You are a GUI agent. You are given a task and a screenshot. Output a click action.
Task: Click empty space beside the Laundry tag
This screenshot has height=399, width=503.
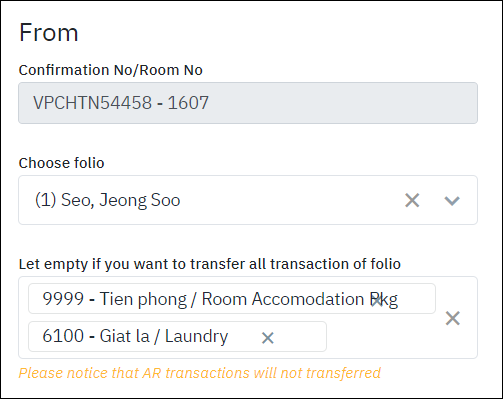pyautogui.click(x=380, y=337)
